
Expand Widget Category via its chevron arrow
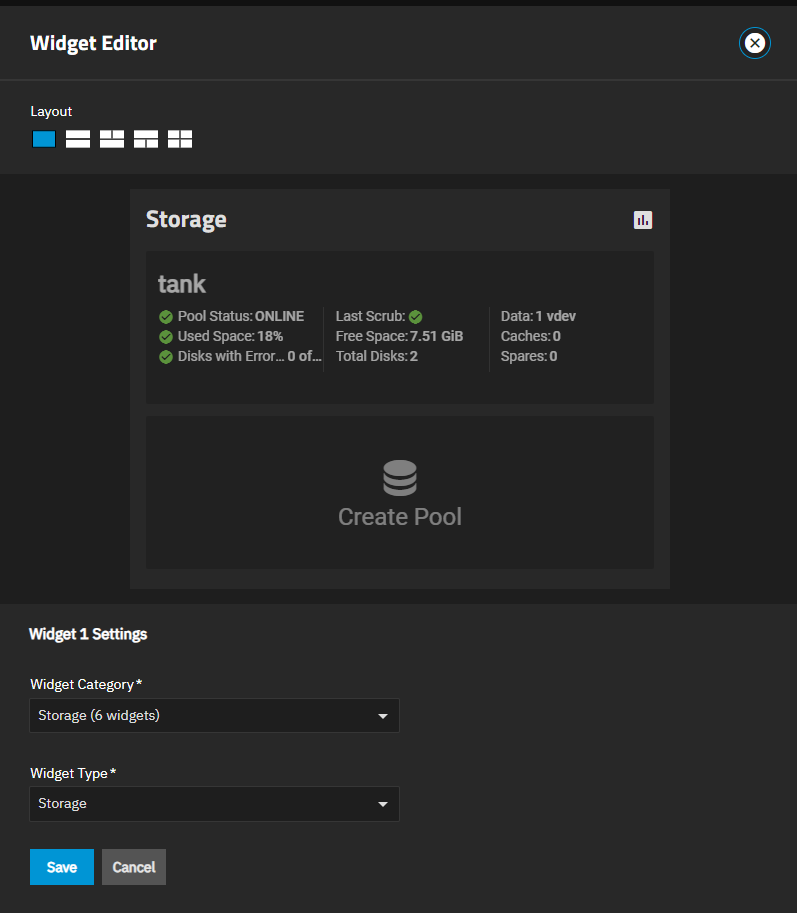tap(383, 715)
